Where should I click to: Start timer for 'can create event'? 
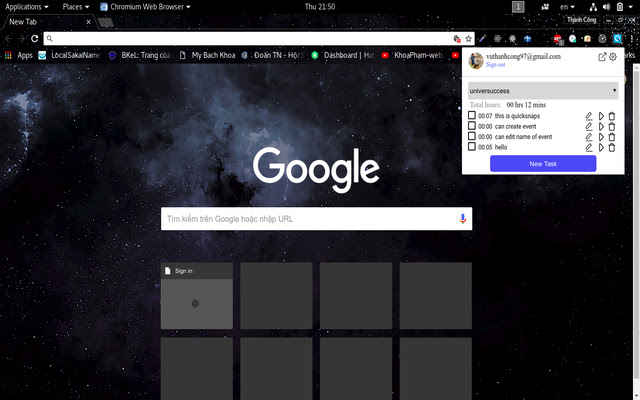click(601, 127)
